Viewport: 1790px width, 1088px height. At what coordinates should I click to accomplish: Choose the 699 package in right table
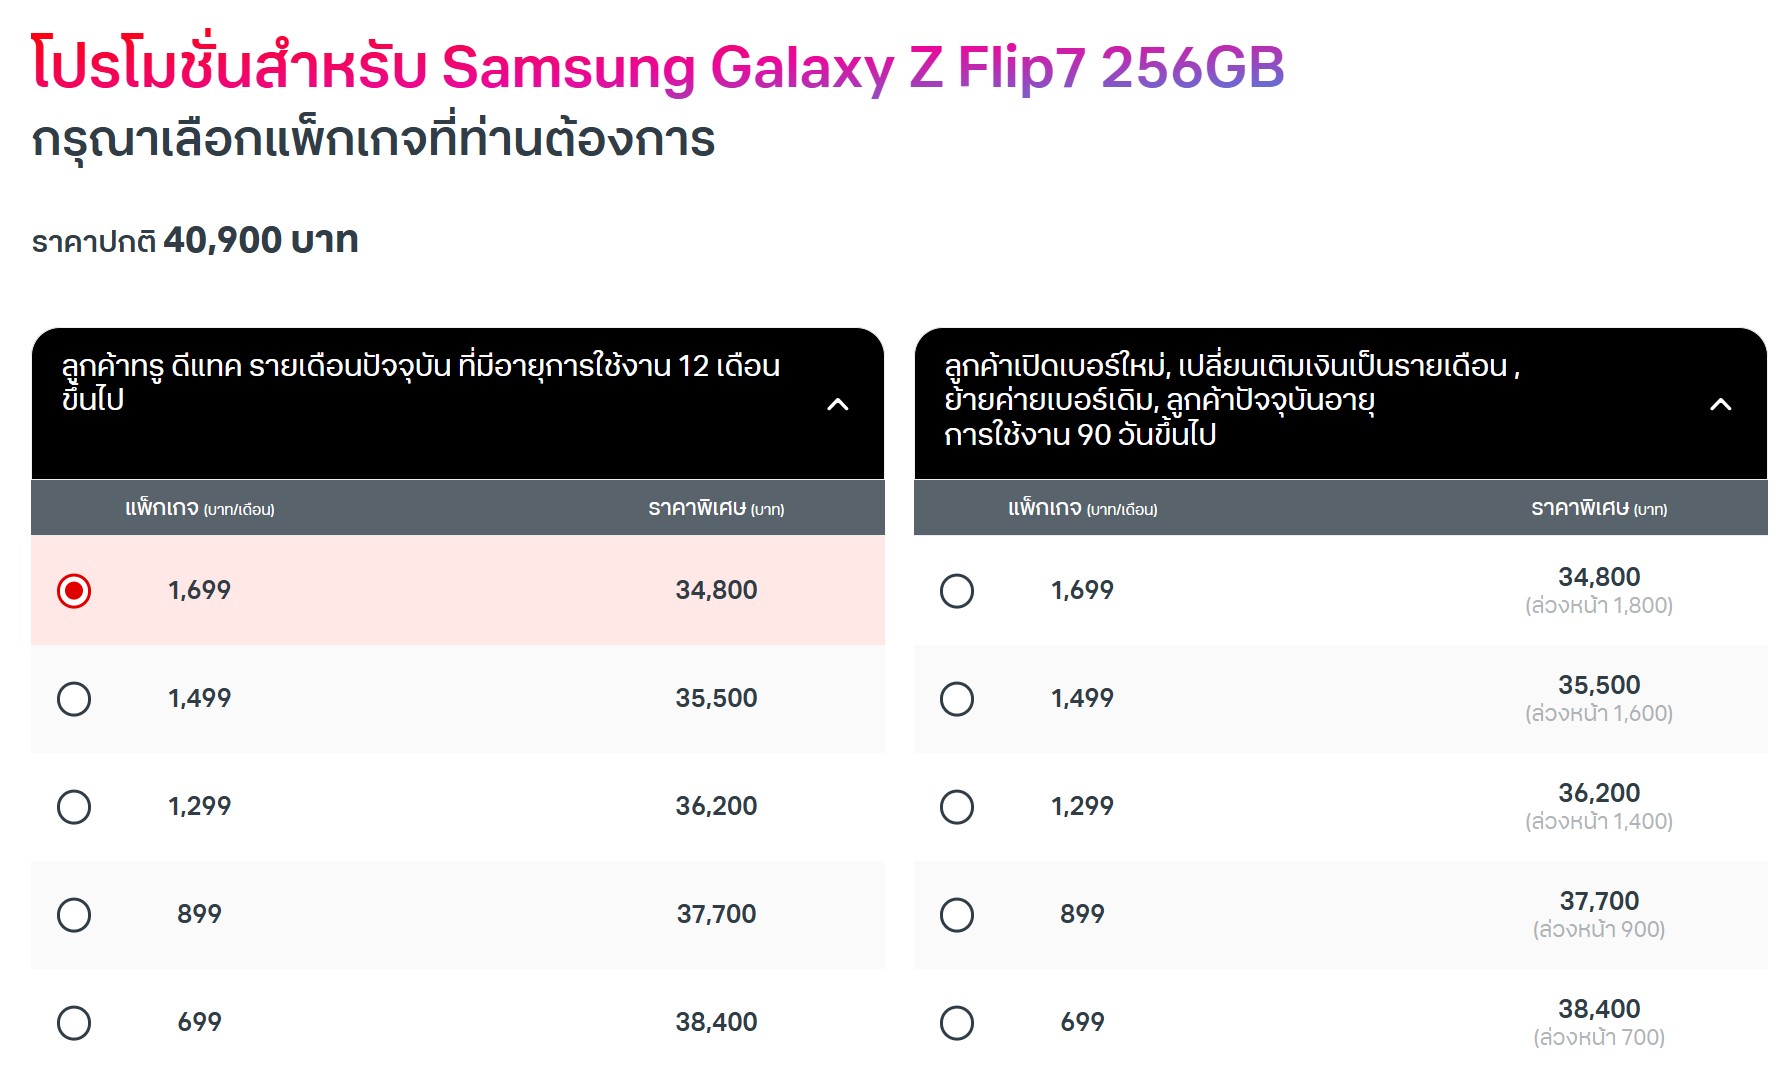[x=957, y=1023]
